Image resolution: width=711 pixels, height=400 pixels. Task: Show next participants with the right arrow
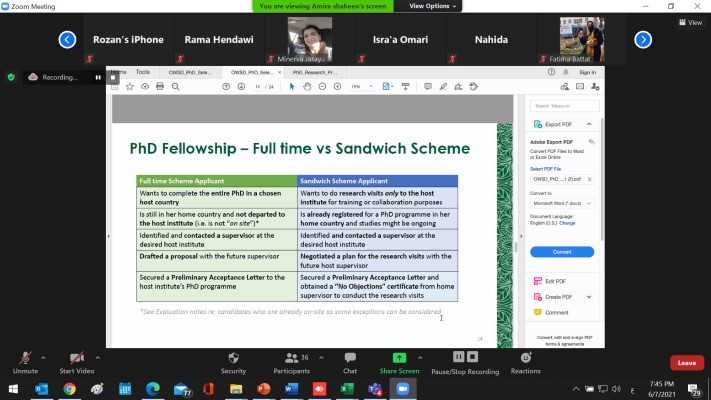[x=643, y=40]
